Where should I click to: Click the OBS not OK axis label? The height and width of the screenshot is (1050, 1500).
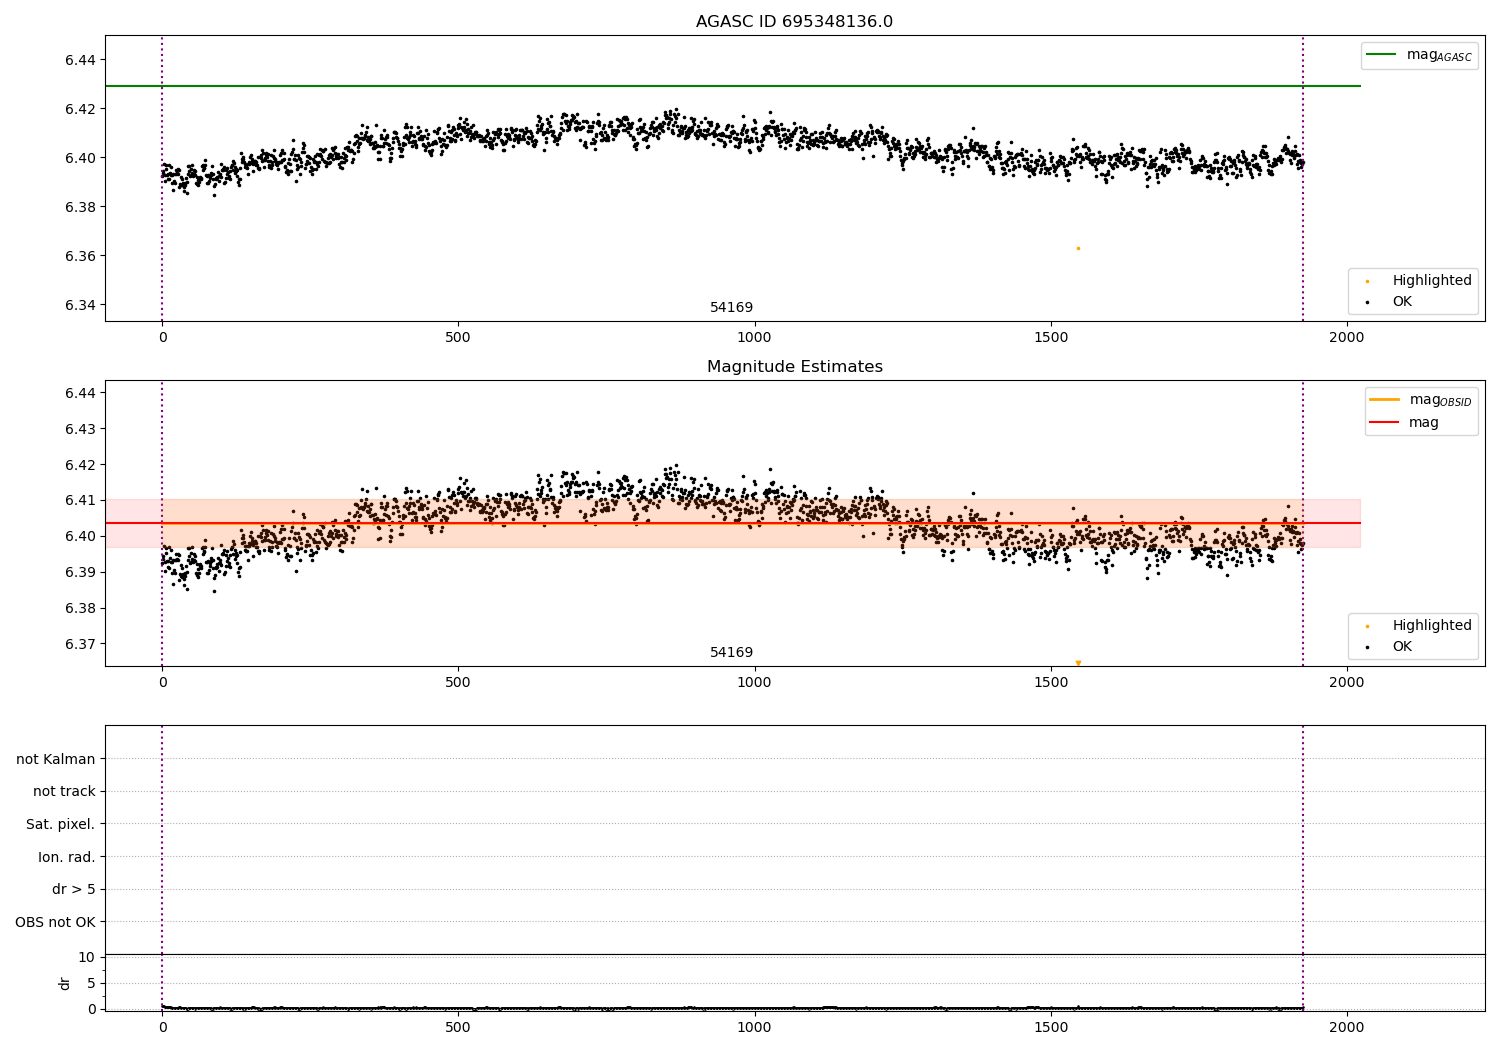coord(56,922)
